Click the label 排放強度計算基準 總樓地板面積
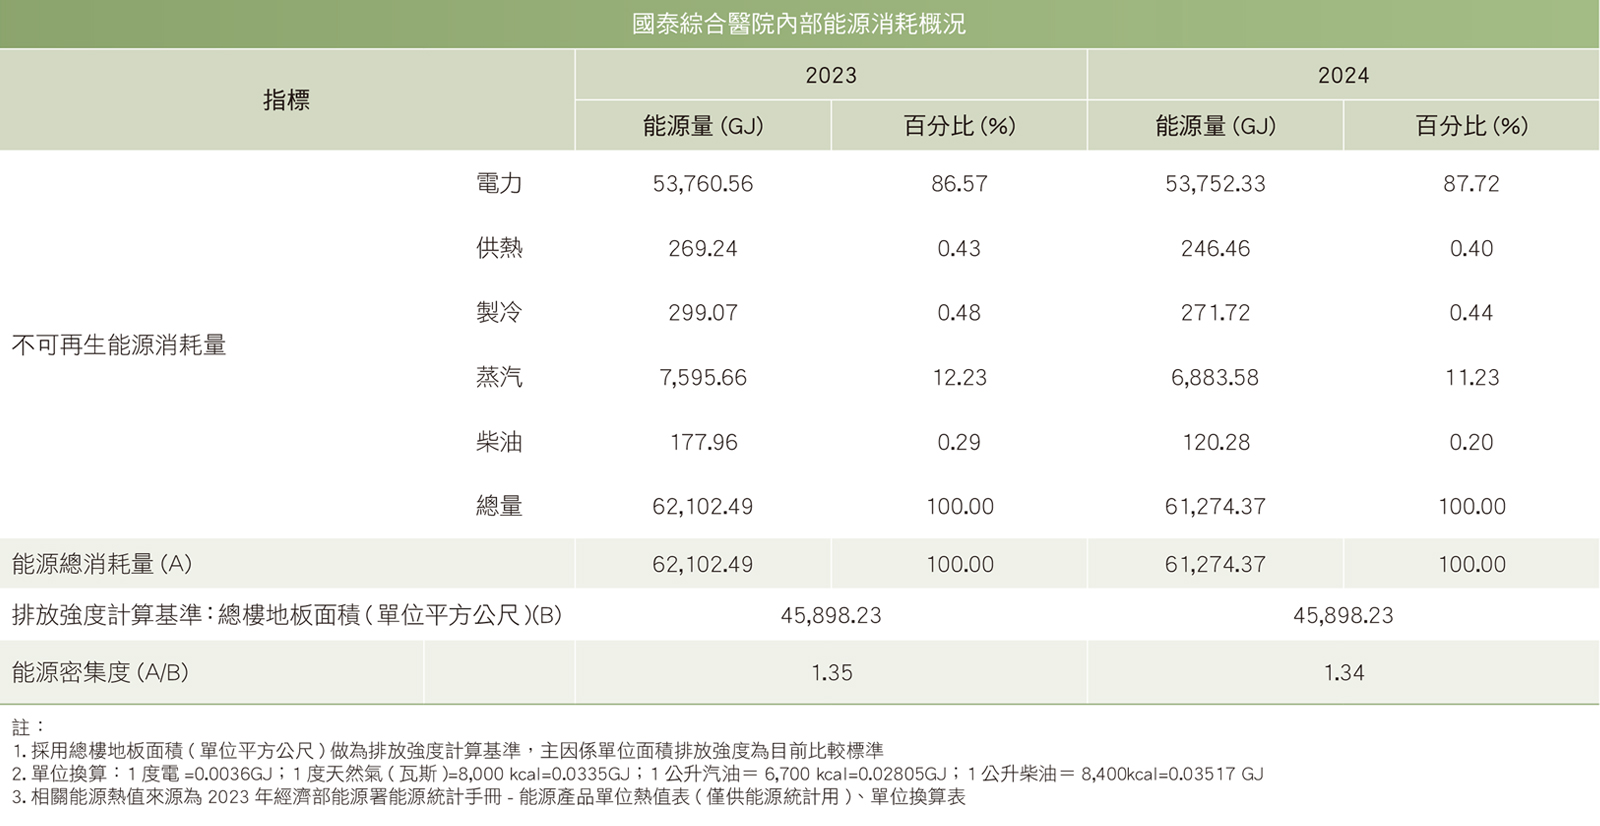 286,615
